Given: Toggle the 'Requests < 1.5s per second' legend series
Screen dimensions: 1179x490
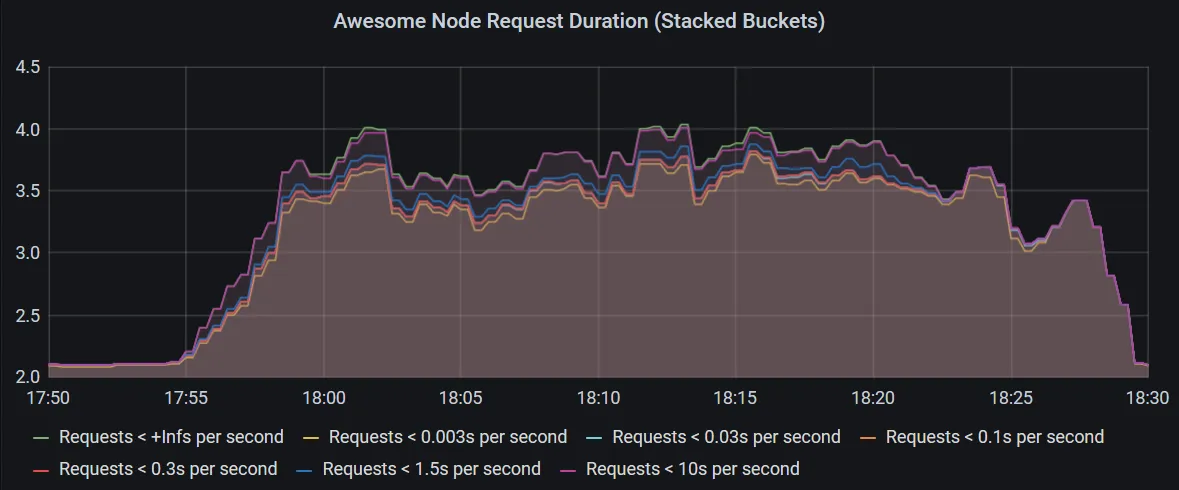Looking at the screenshot, I should tap(432, 469).
